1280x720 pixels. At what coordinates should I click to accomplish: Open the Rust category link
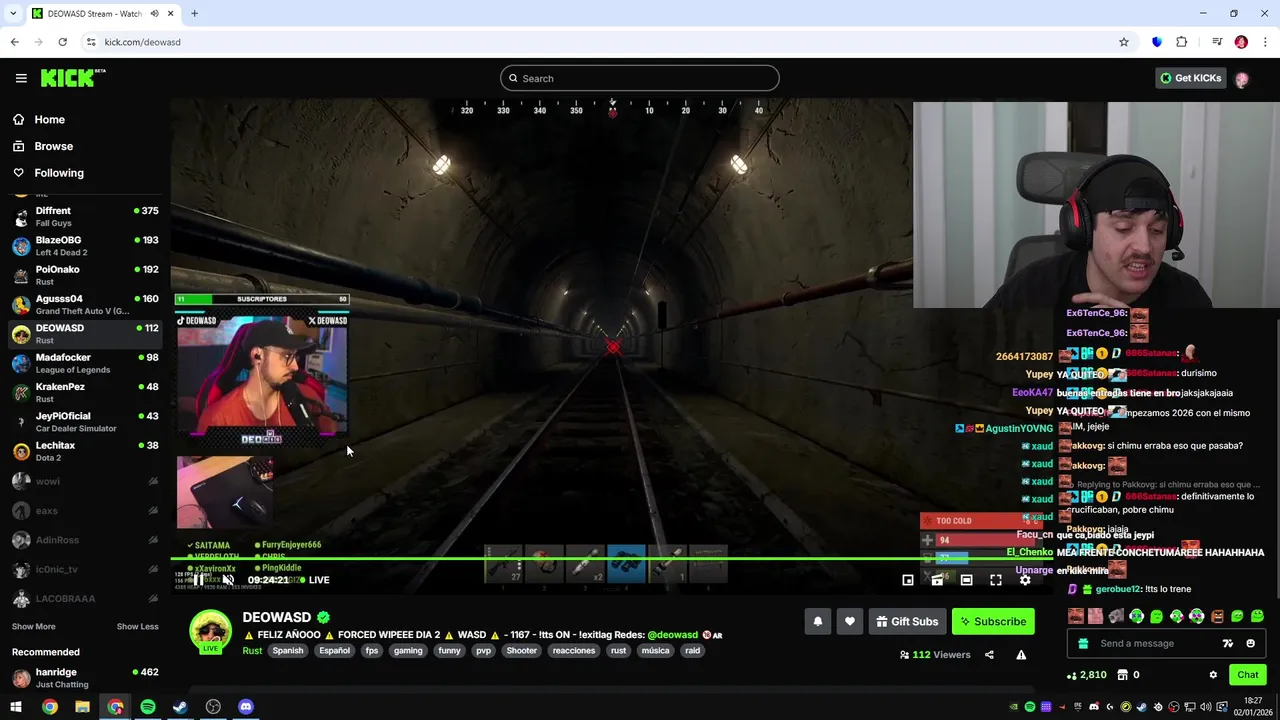[x=252, y=651]
